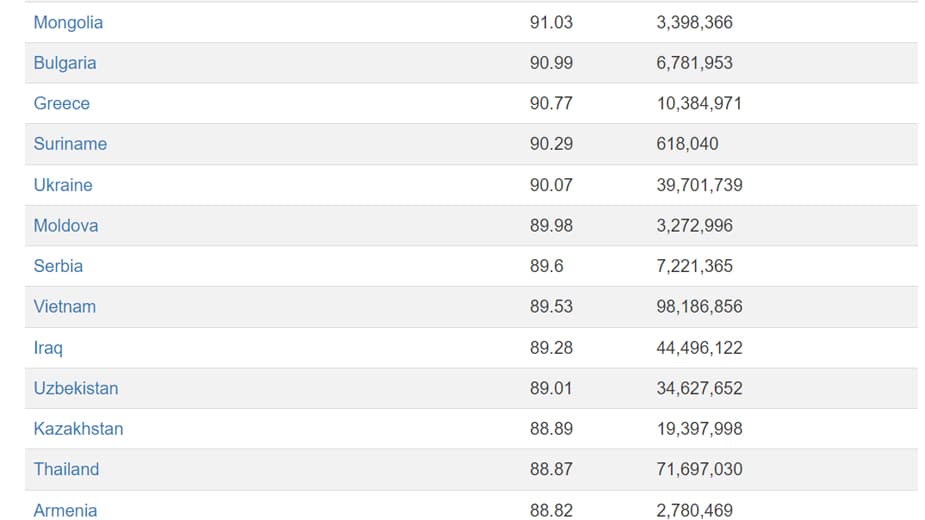Open the Armenia country link
925x520 pixels.
(65, 510)
